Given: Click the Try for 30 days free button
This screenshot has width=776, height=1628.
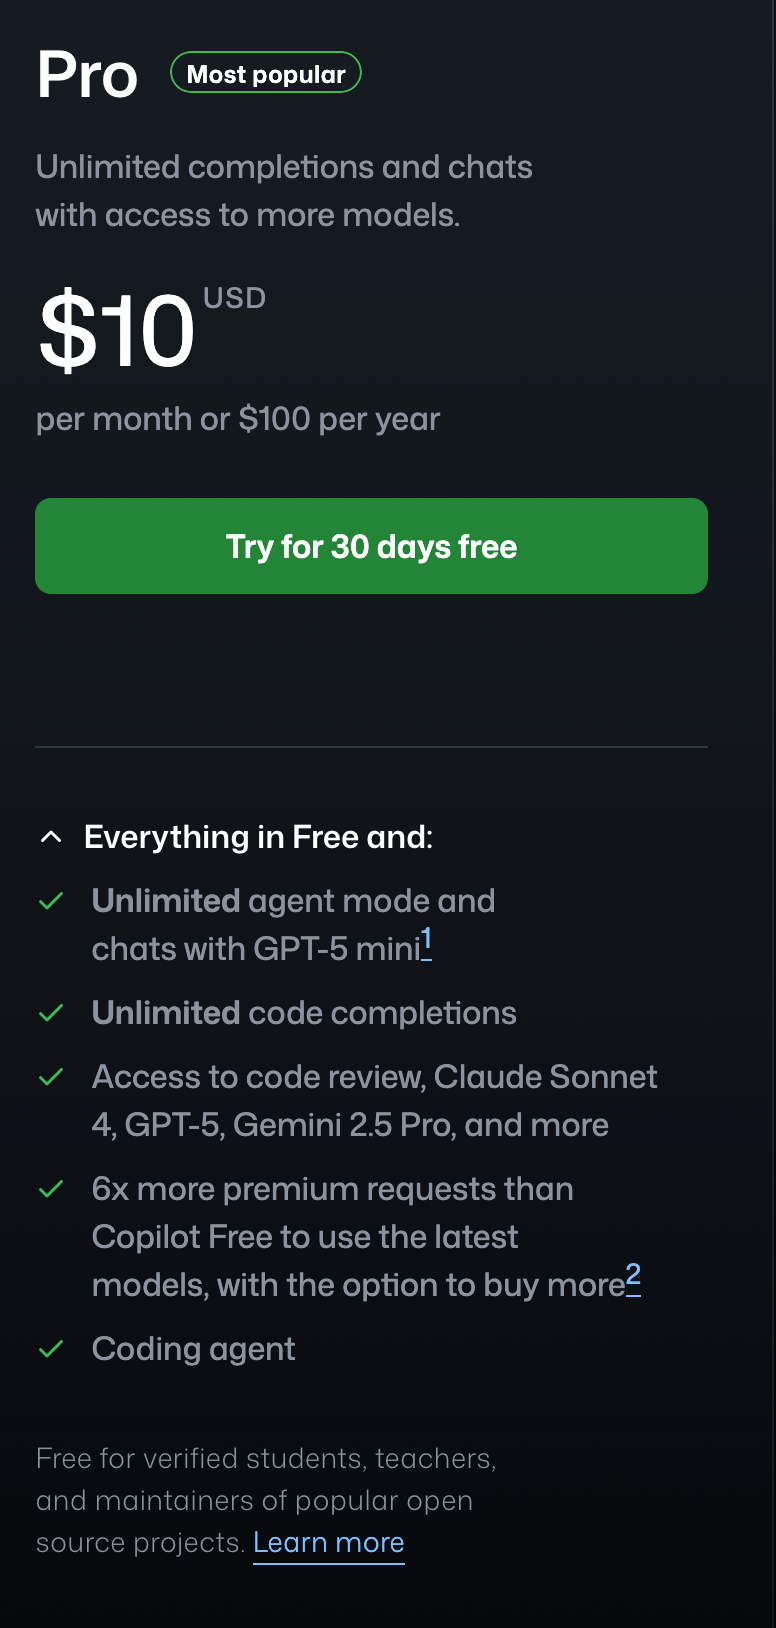Looking at the screenshot, I should pos(371,546).
